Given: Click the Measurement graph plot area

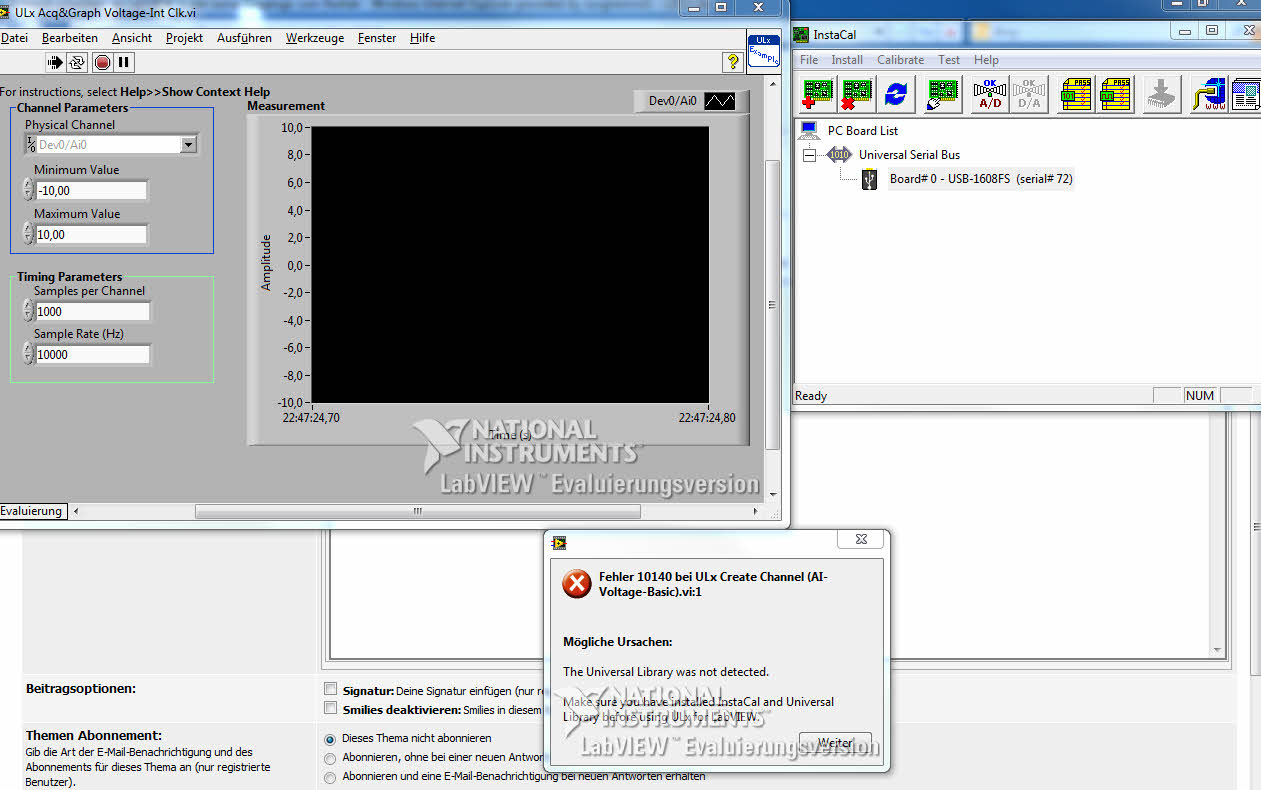Looking at the screenshot, I should pyautogui.click(x=510, y=265).
